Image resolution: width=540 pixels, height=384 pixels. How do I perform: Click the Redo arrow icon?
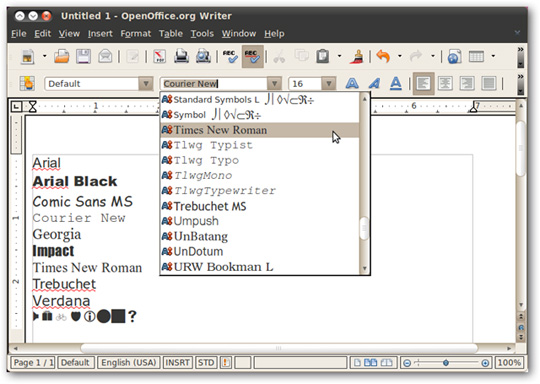(416, 56)
